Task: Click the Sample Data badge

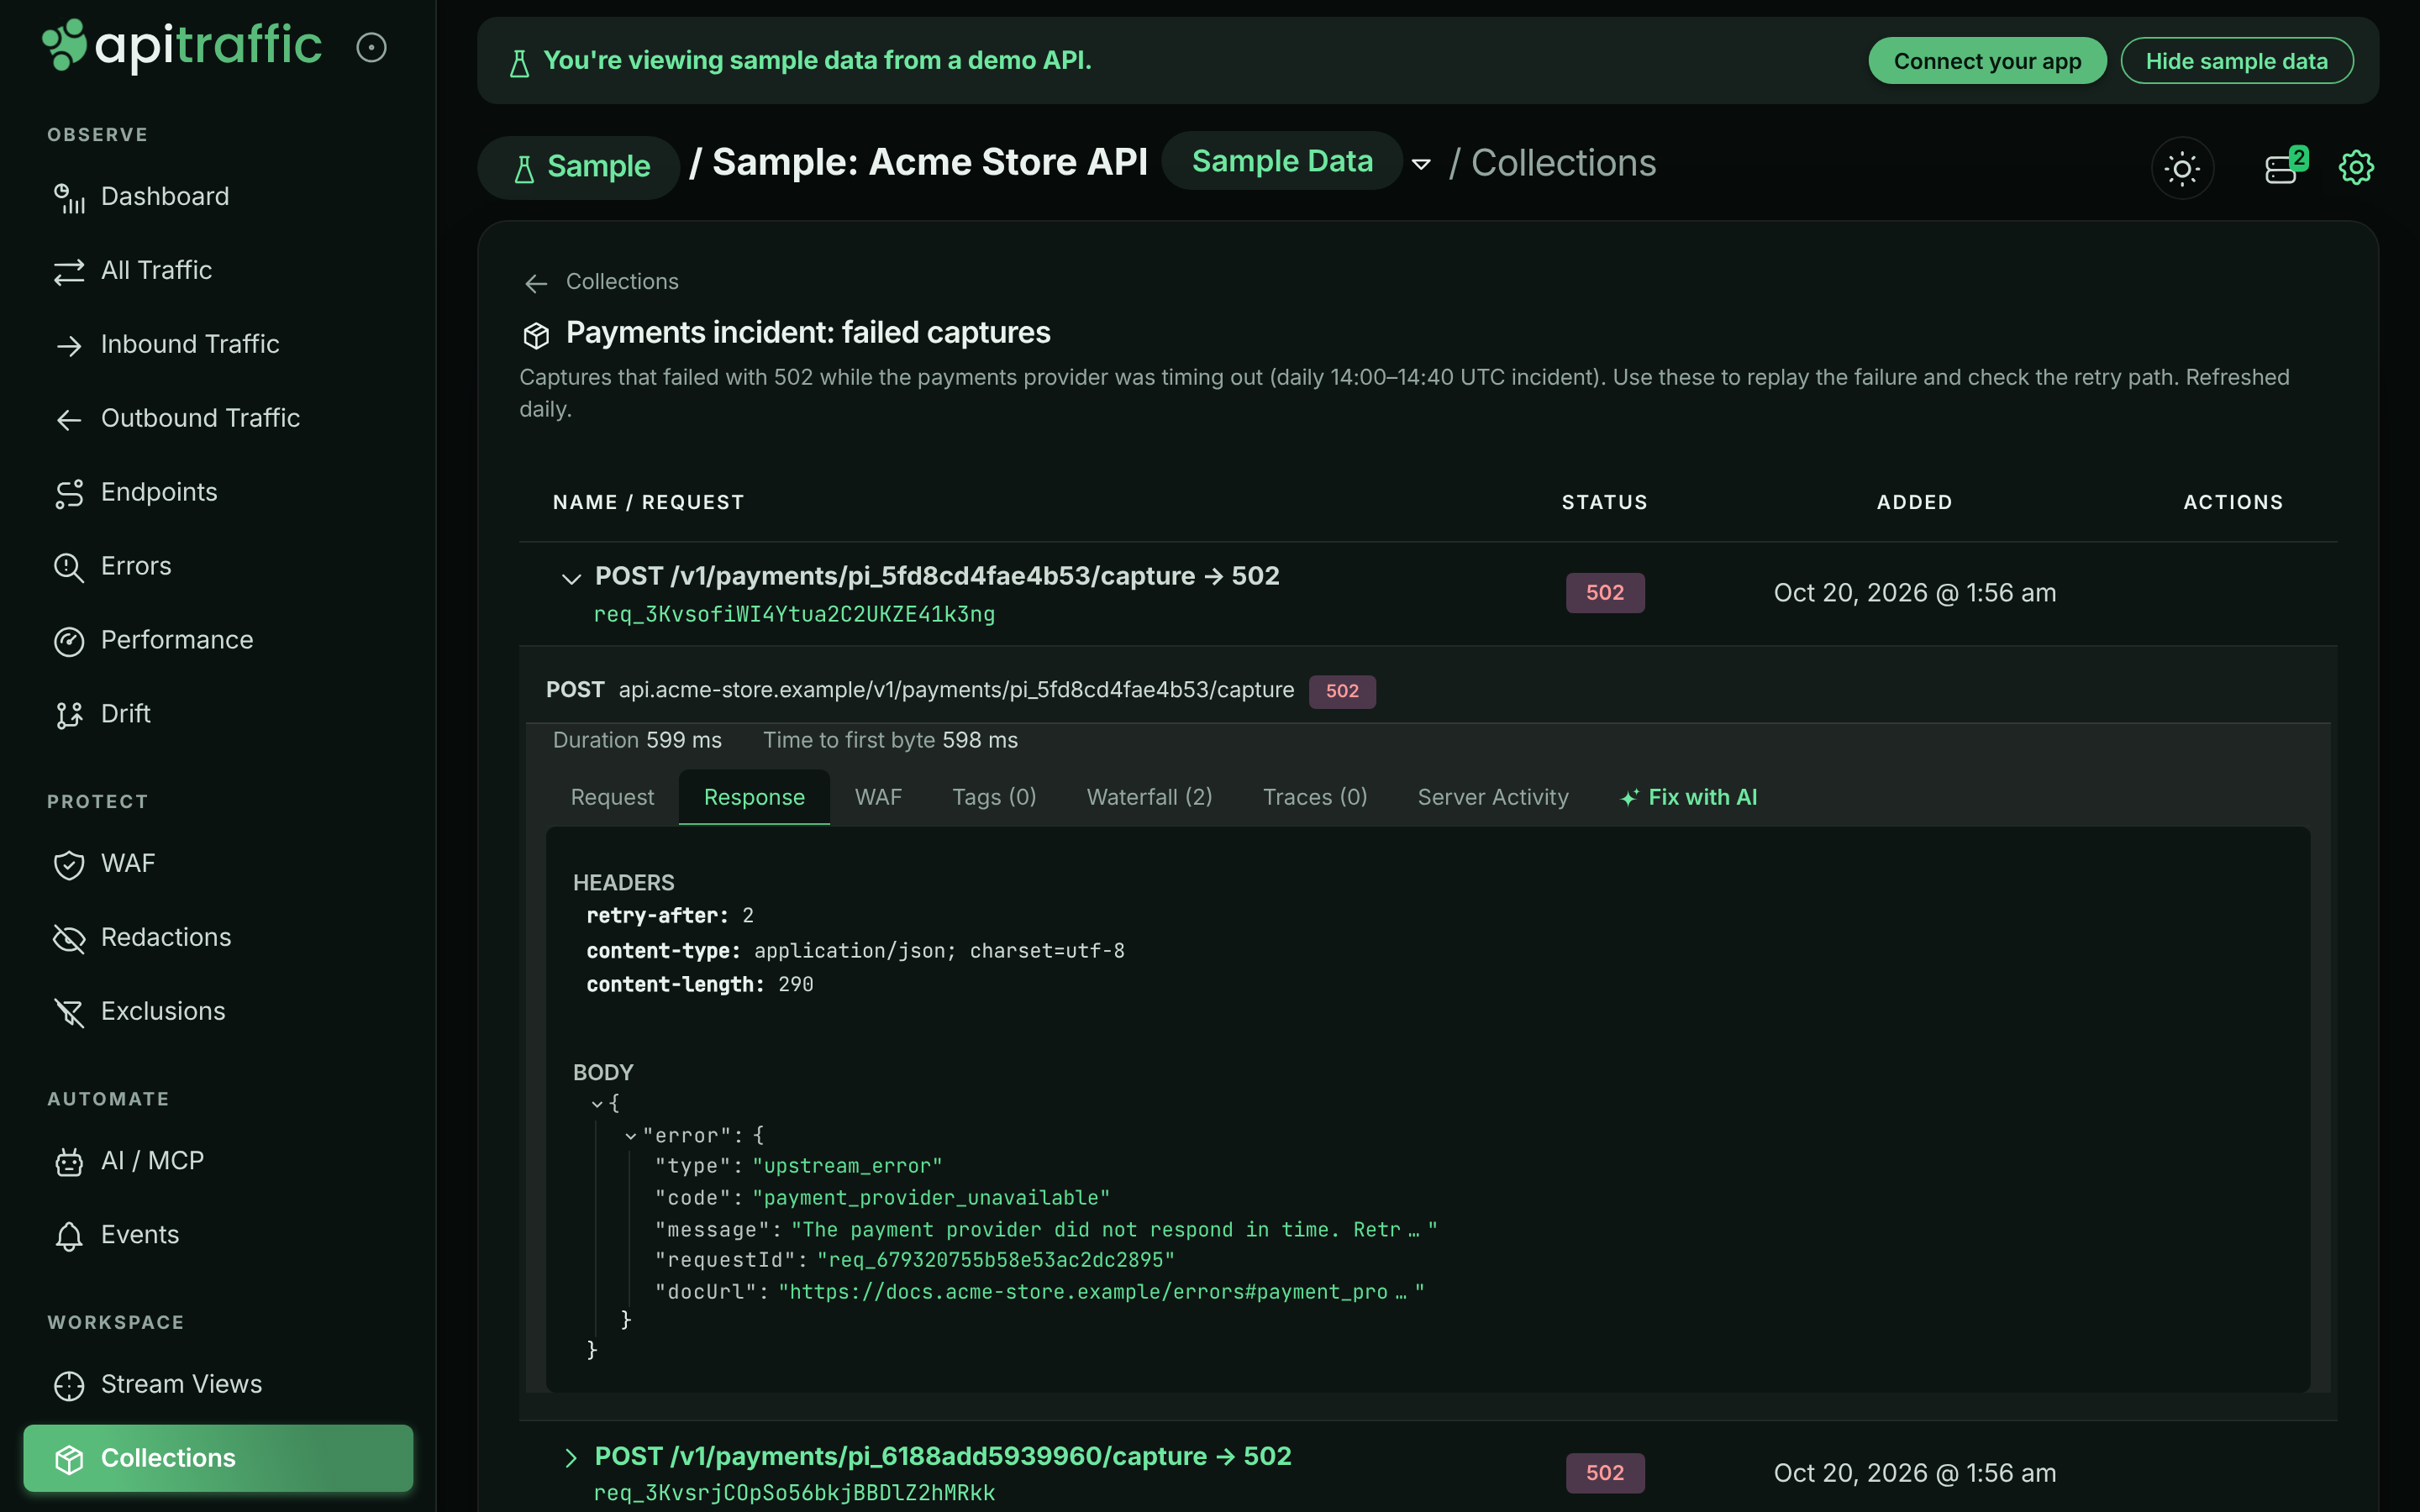Action: 1282,161
